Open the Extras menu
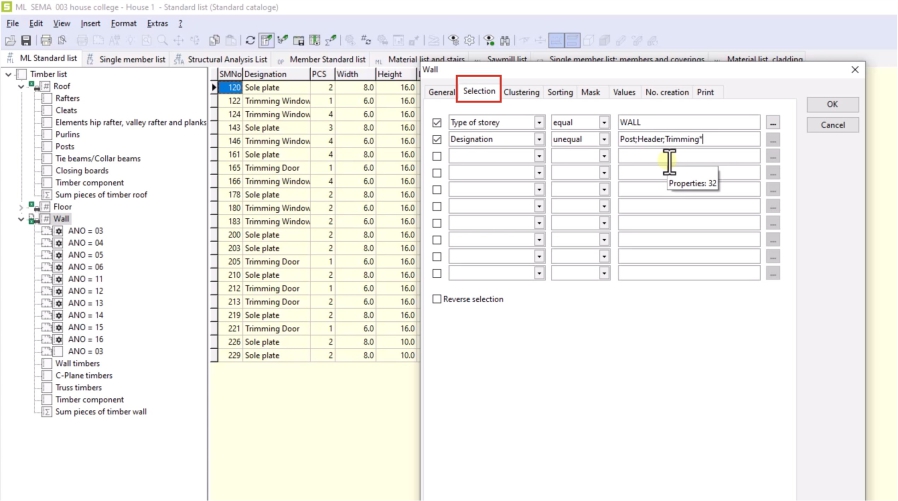The height and width of the screenshot is (501, 898). pos(157,23)
